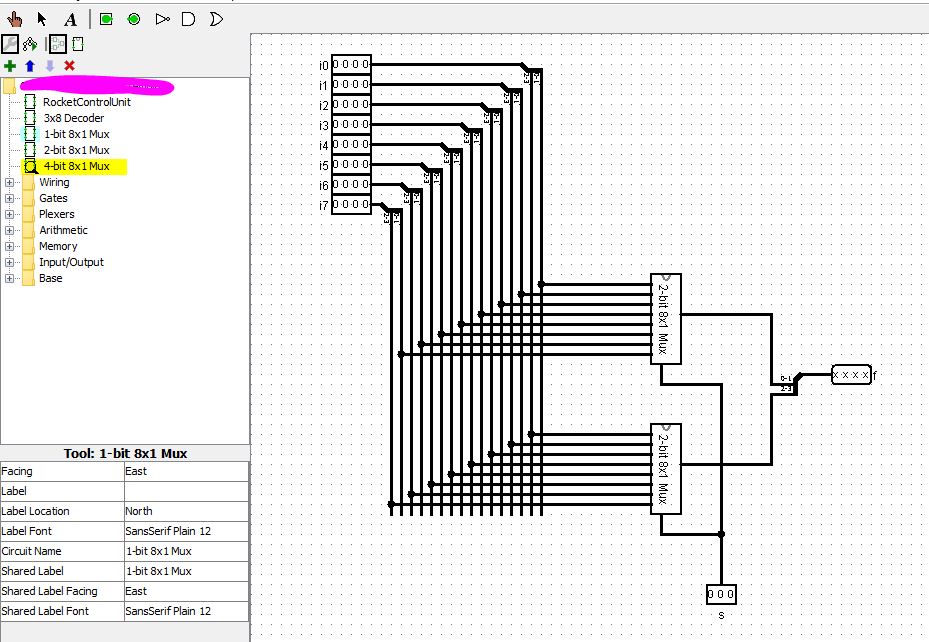The height and width of the screenshot is (642, 929).
Task: Click input pin i2 on canvas
Action: click(351, 104)
